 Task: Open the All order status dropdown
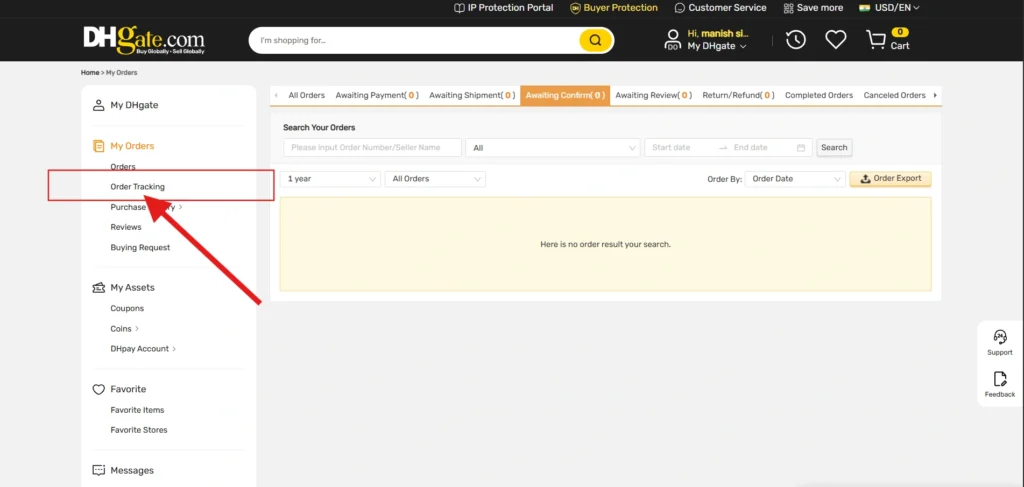click(552, 148)
